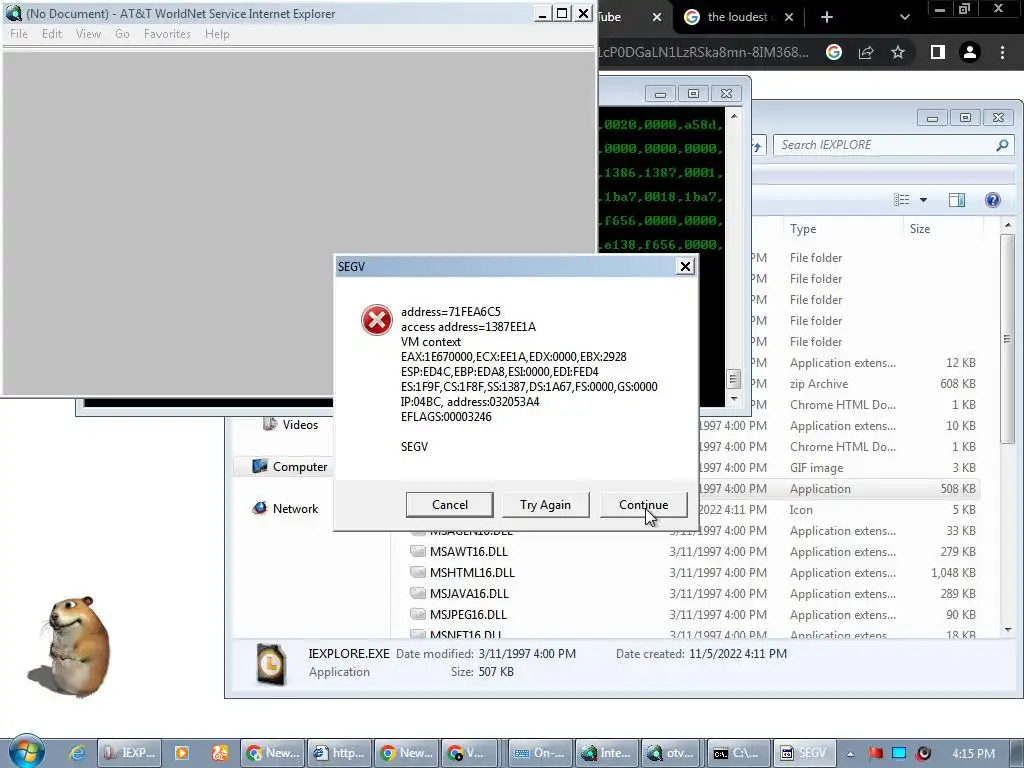This screenshot has height=768, width=1024.
Task: Open the Edit menu in Internet Explorer
Action: 52,34
